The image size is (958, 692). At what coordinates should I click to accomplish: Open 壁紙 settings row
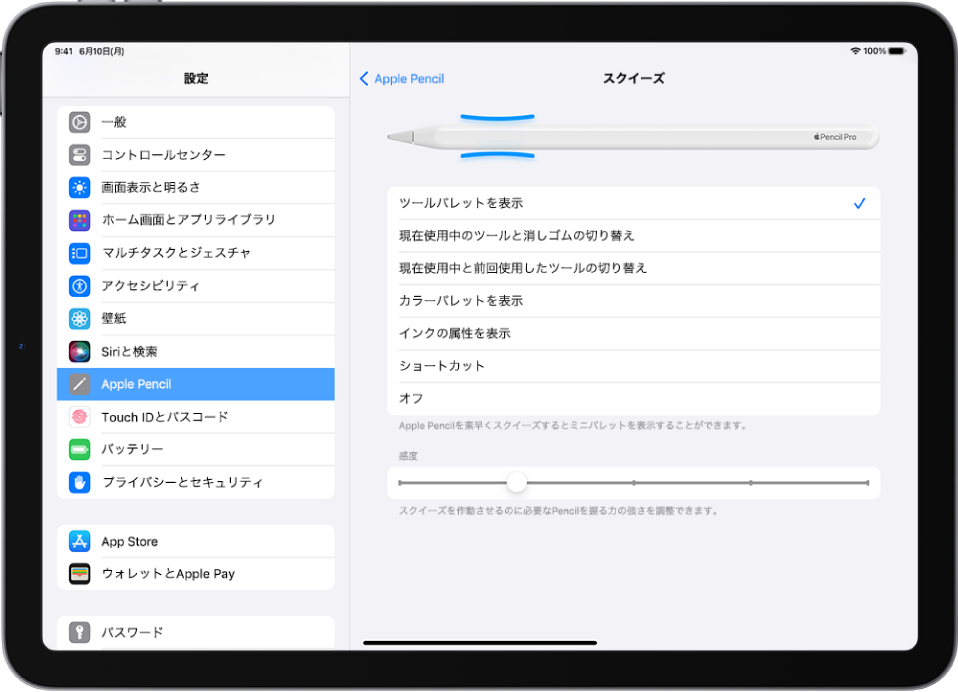(196, 318)
